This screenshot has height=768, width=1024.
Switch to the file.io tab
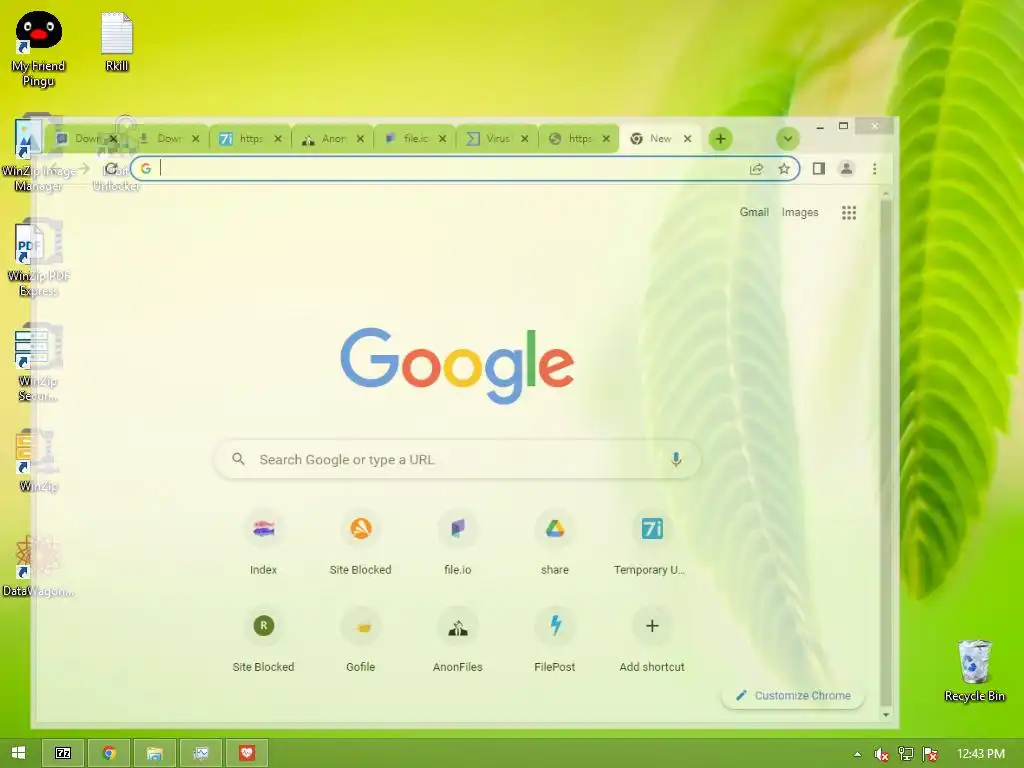[413, 138]
